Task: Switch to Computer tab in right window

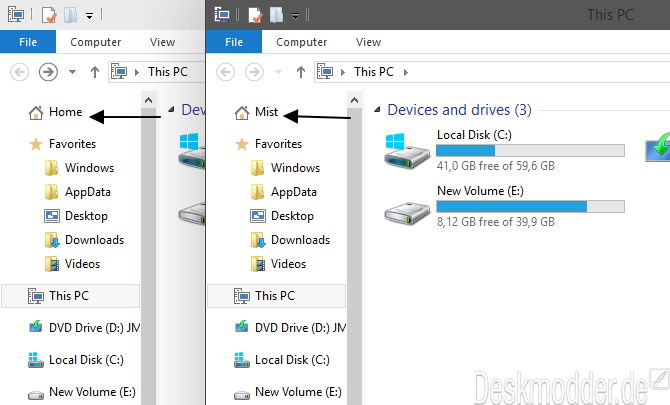Action: coord(302,42)
